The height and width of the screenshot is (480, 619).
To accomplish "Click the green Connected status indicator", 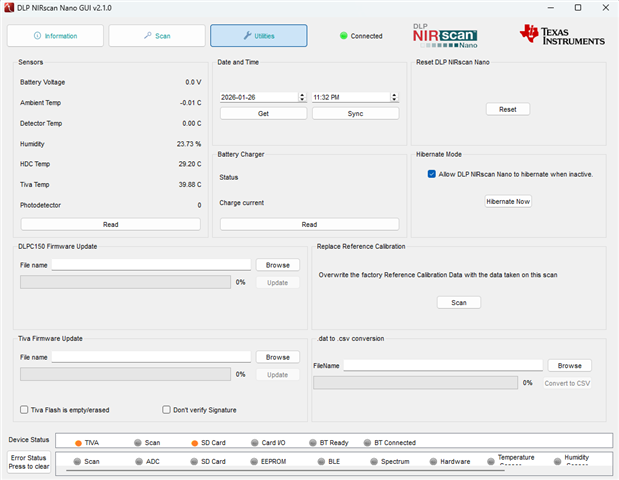I will pos(343,36).
